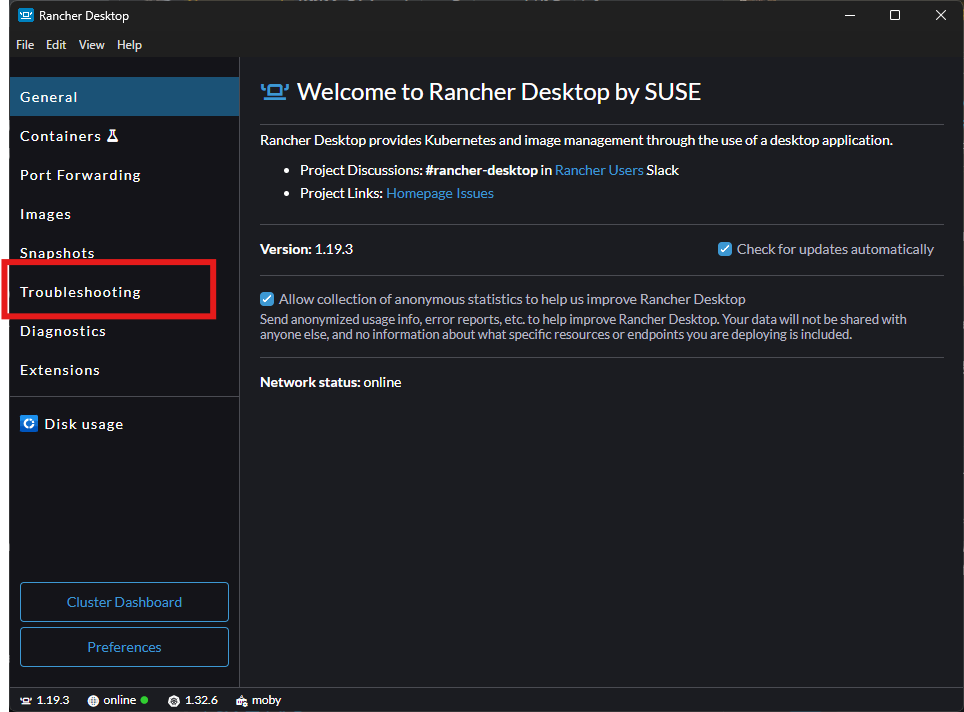Open the Edit menu
Viewport: 964px width, 712px height.
coord(56,45)
